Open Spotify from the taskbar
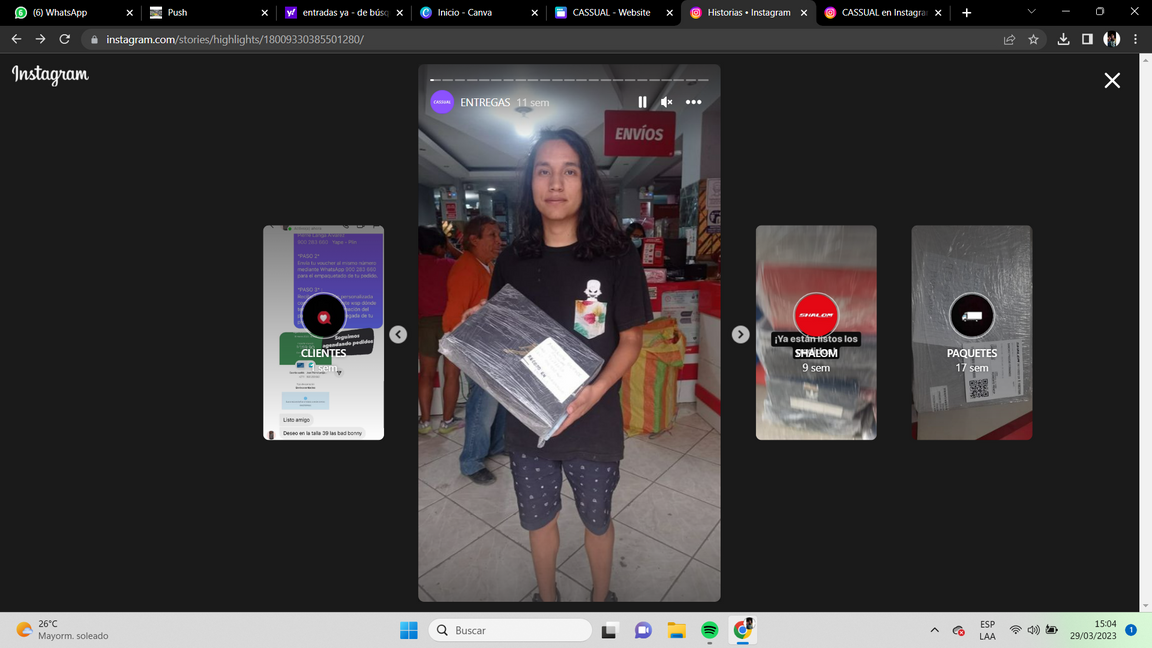 (x=709, y=630)
